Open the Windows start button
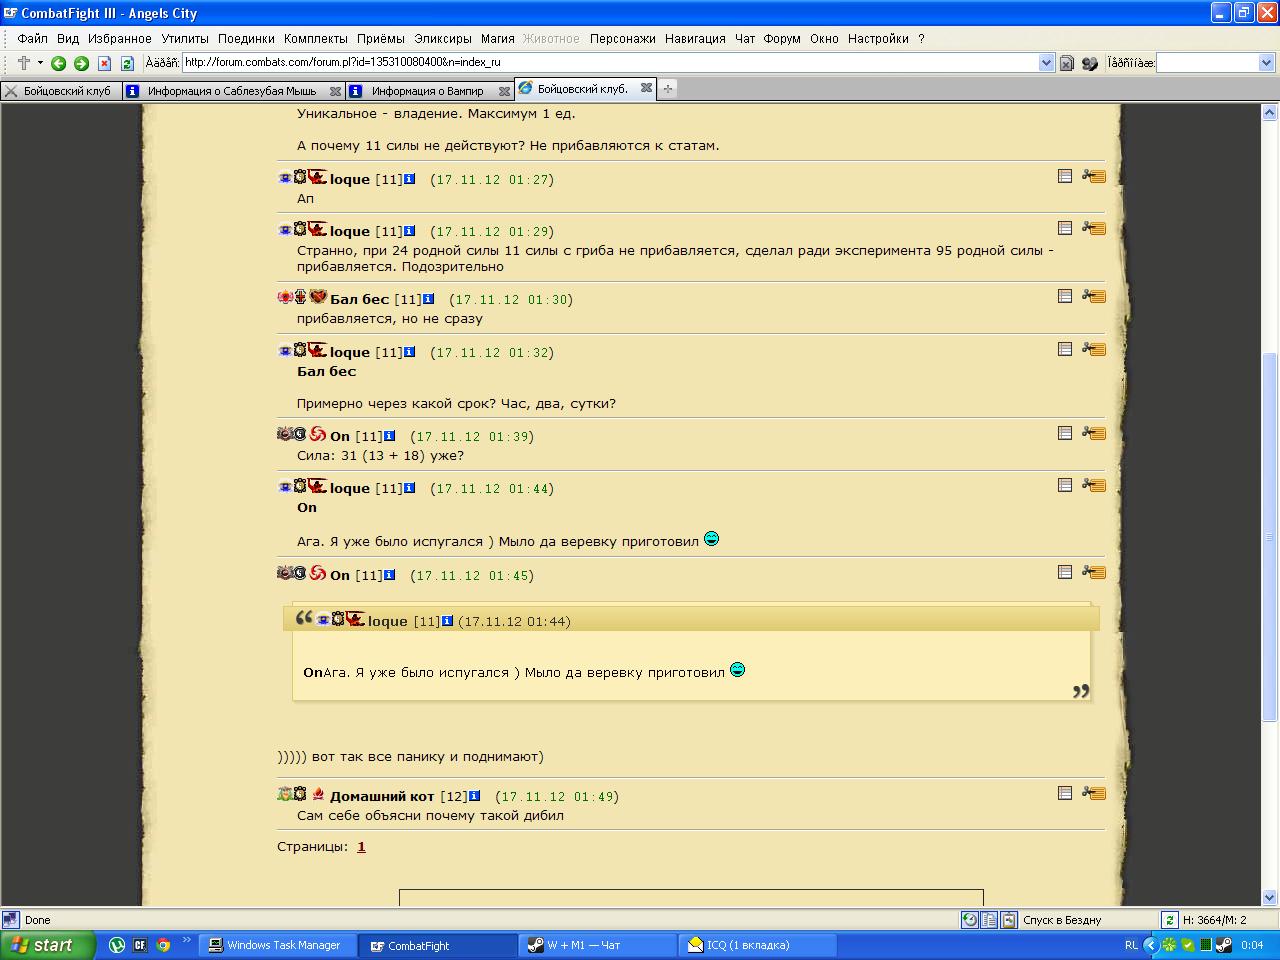Image resolution: width=1280 pixels, height=960 pixels. coord(48,945)
